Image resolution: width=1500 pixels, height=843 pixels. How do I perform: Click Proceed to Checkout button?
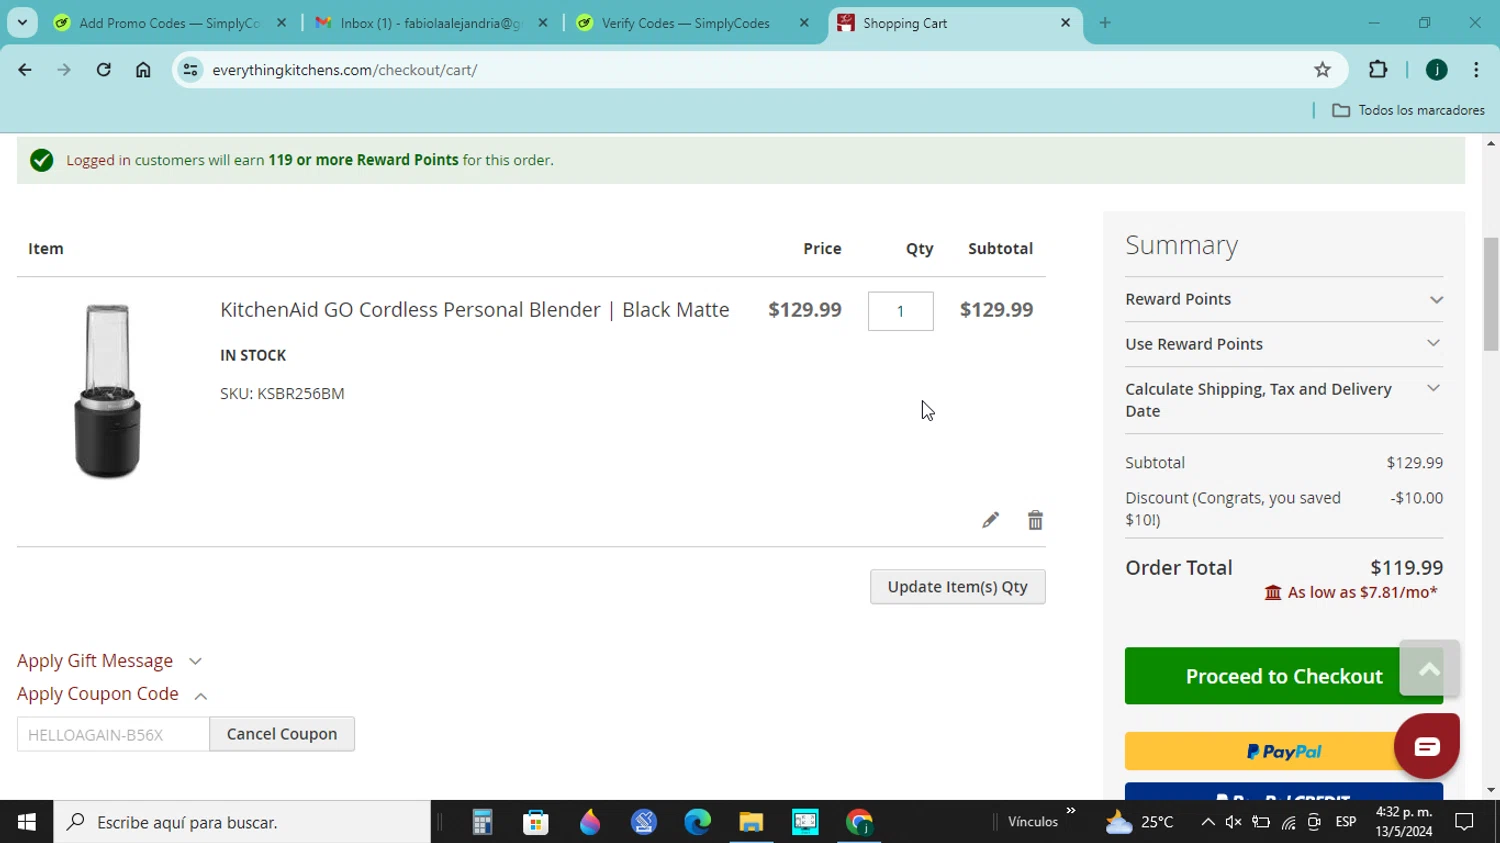coord(1284,676)
